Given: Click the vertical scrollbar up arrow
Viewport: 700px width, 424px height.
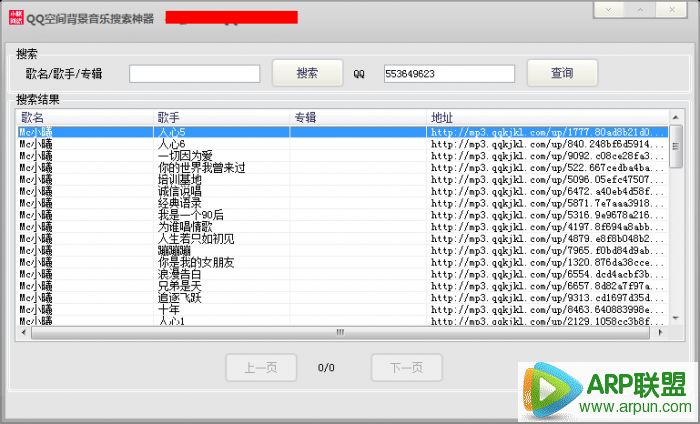Looking at the screenshot, I should pos(675,117).
